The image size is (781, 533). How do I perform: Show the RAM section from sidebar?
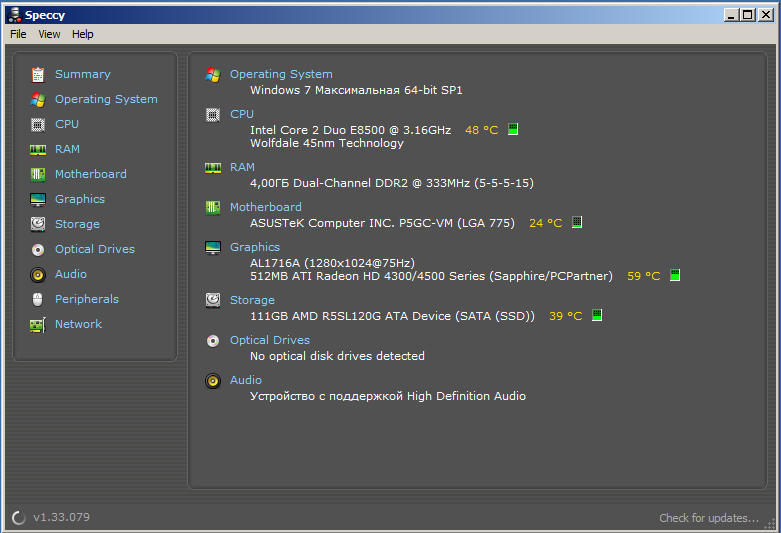tap(67, 149)
